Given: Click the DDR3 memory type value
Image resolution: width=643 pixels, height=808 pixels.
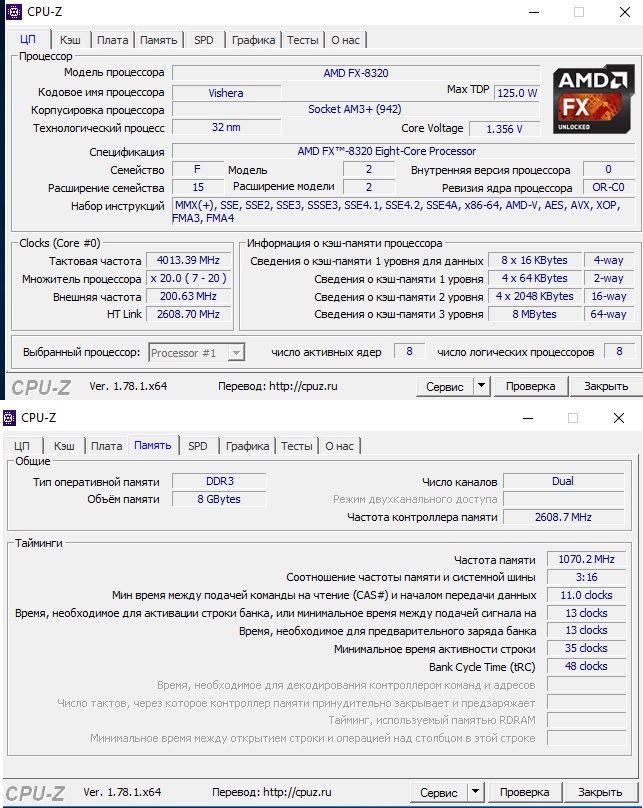Looking at the screenshot, I should coord(219,481).
